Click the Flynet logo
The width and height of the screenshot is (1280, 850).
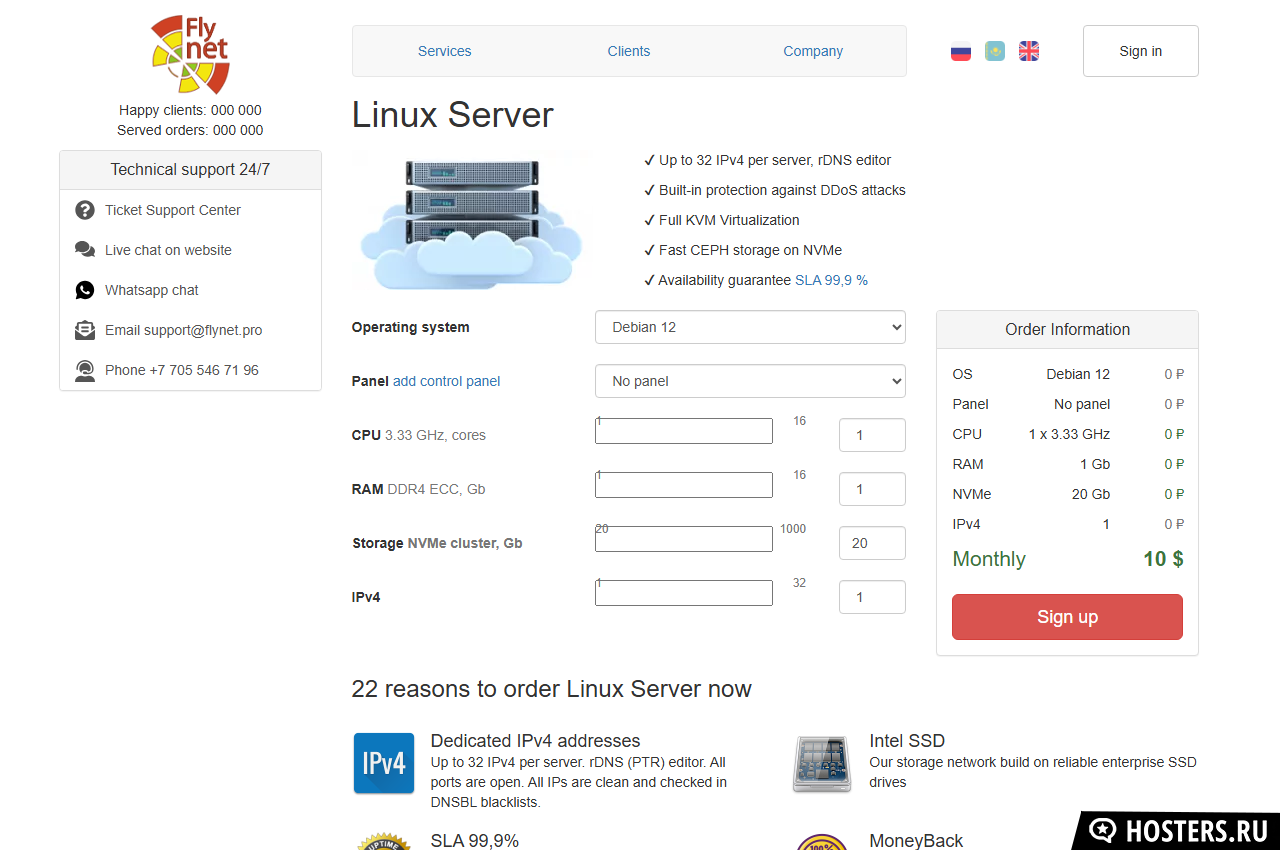point(190,55)
